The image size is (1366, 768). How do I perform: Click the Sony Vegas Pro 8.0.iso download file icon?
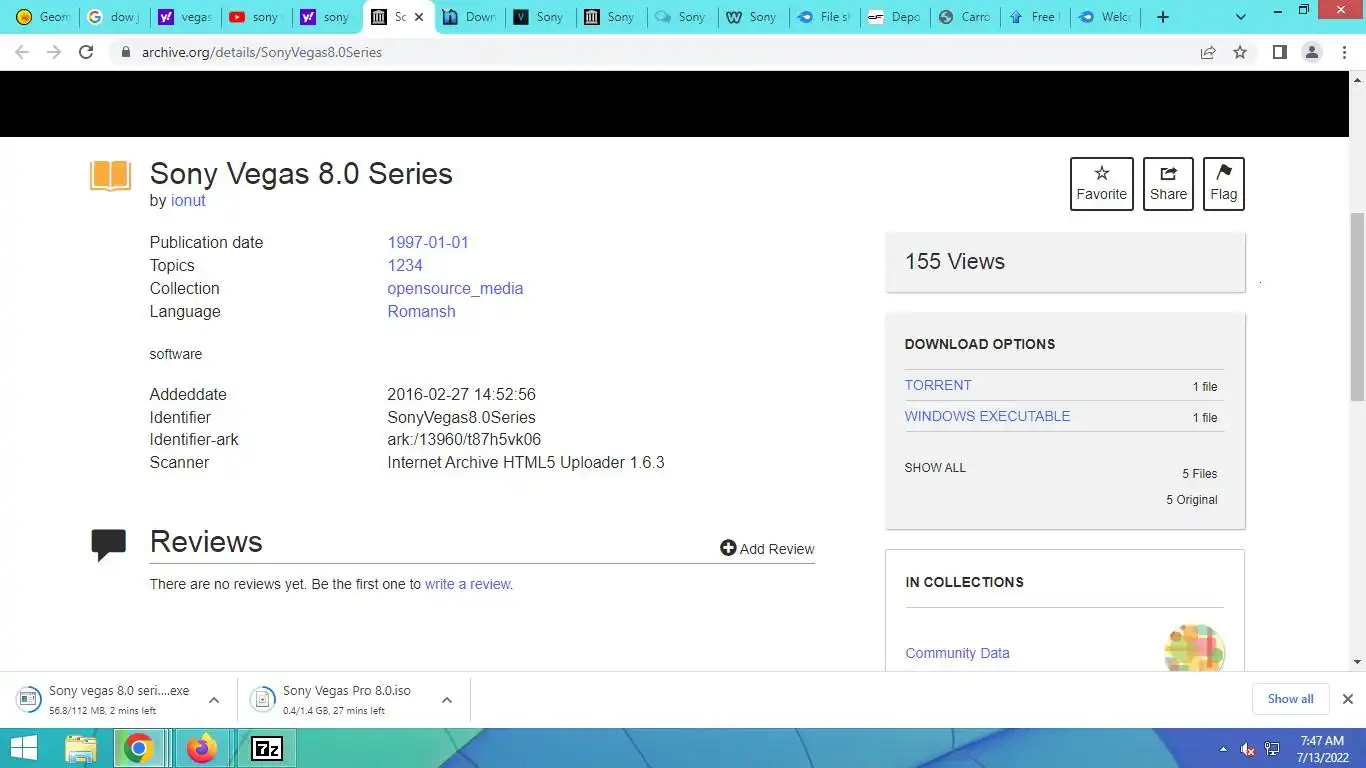(x=262, y=699)
